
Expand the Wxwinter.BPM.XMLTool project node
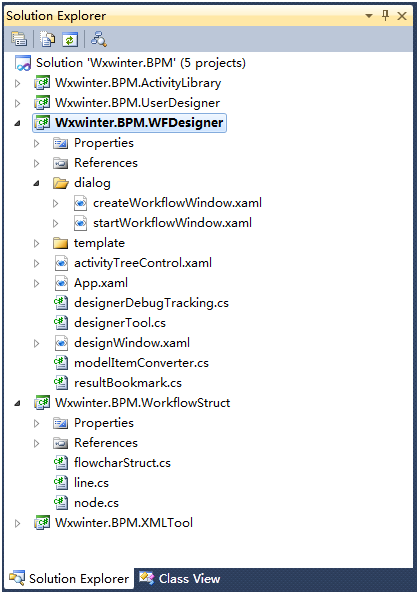(x=17, y=523)
